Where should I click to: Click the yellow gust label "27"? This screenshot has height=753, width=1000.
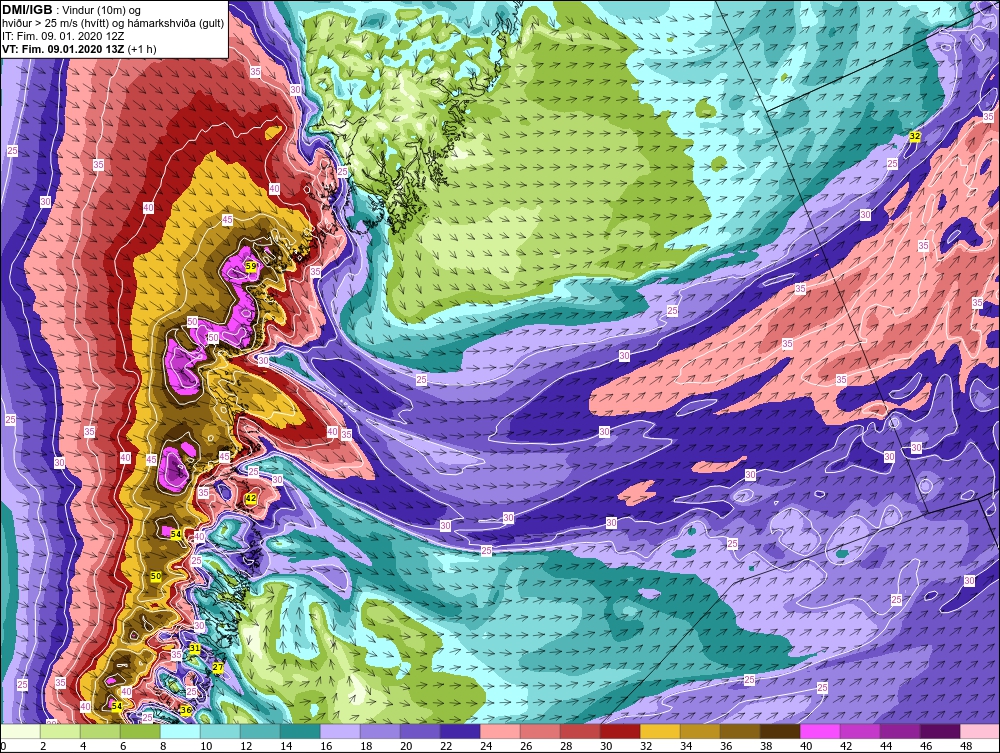point(218,668)
